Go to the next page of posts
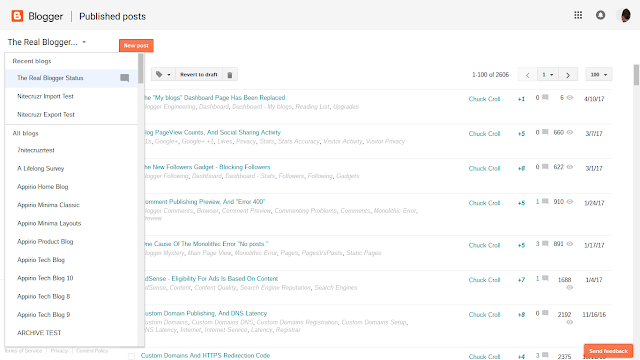Screen dimensions: 640x360 coord(568,75)
